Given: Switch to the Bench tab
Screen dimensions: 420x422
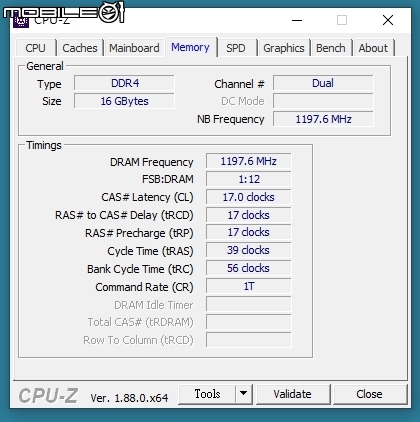Looking at the screenshot, I should coord(331,48).
